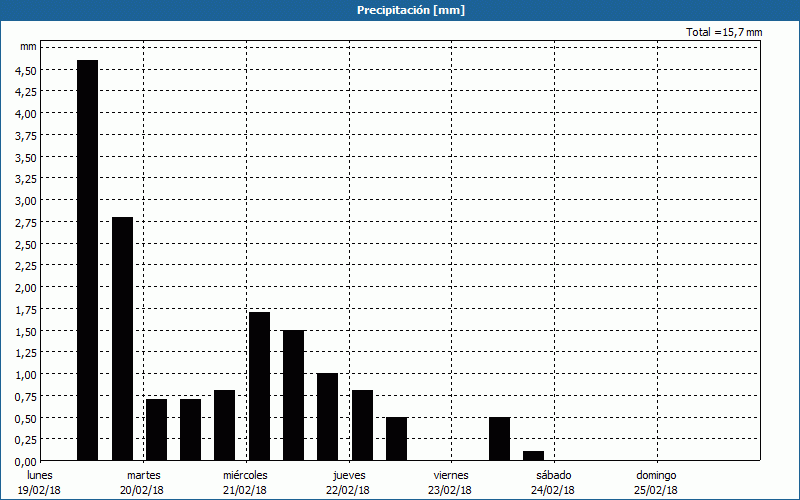The width and height of the screenshot is (800, 500).
Task: Select the 1,75 mm bar at miércoles
Action: pos(259,386)
